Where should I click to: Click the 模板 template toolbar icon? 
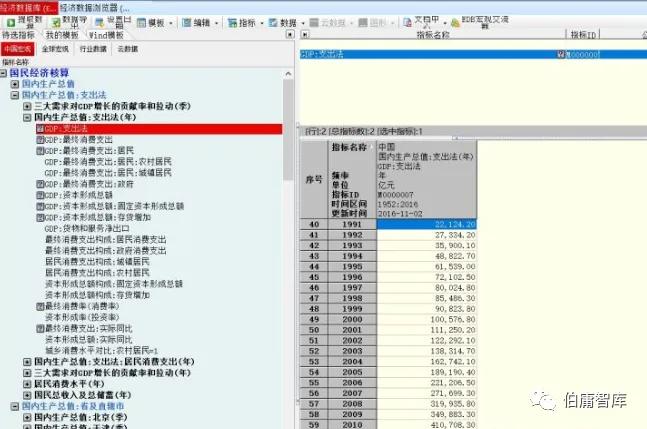[142, 23]
